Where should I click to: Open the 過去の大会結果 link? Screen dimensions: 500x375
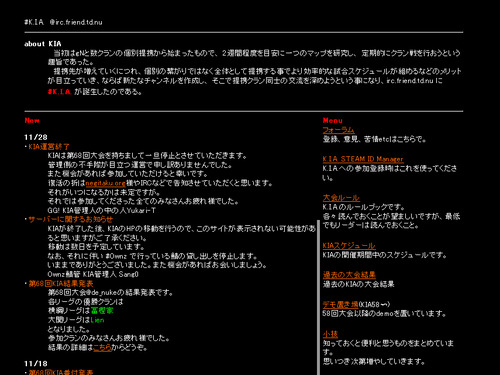[x=349, y=275]
